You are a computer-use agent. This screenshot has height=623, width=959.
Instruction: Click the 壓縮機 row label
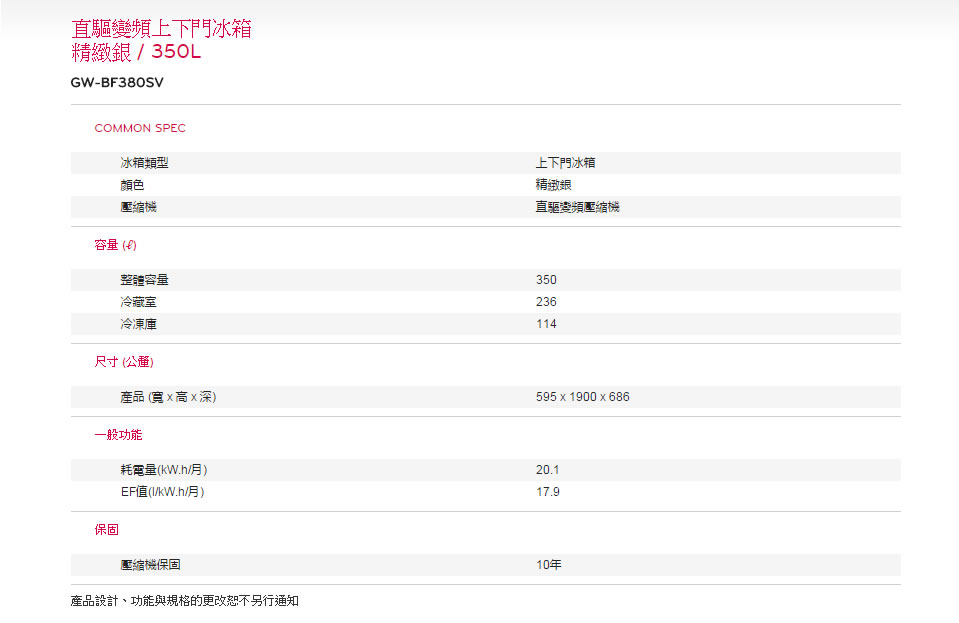pyautogui.click(x=138, y=207)
